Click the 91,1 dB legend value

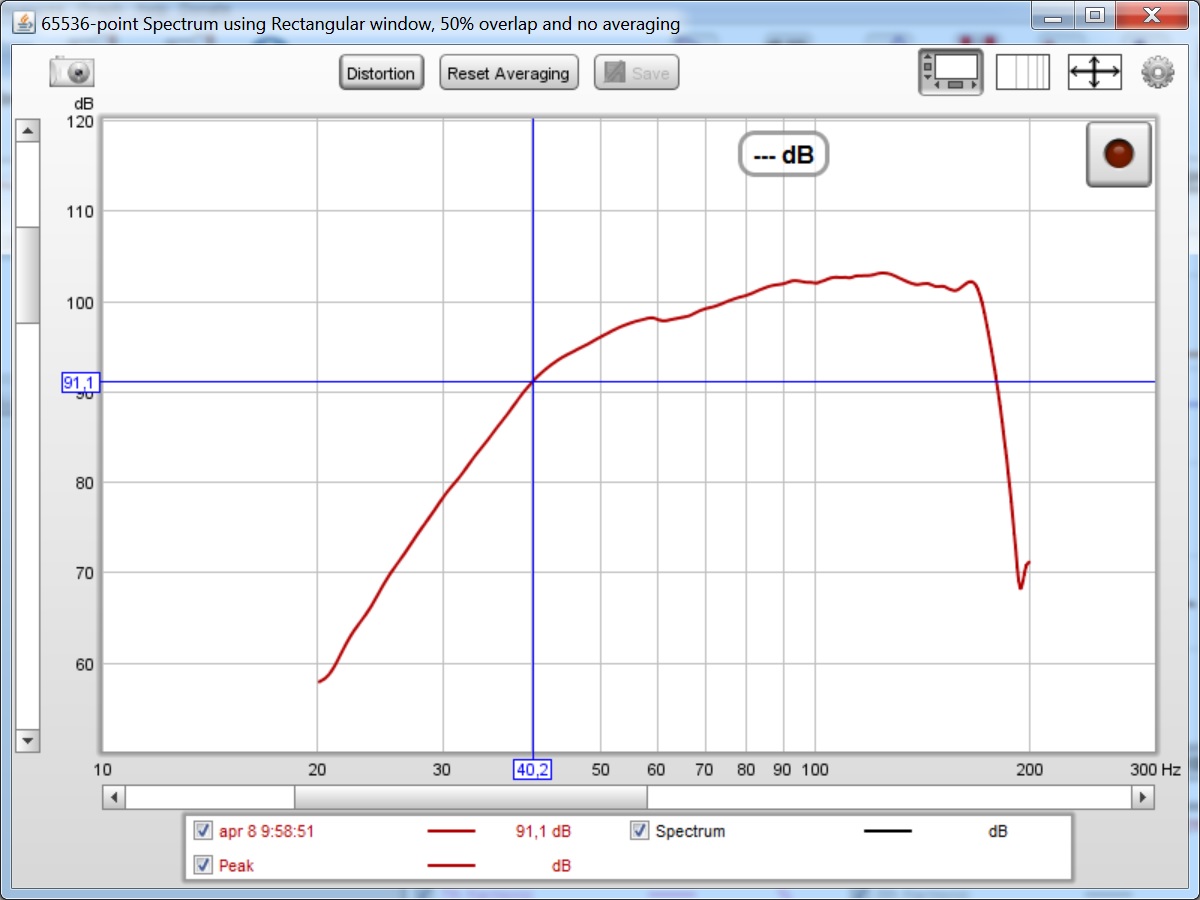click(x=543, y=831)
